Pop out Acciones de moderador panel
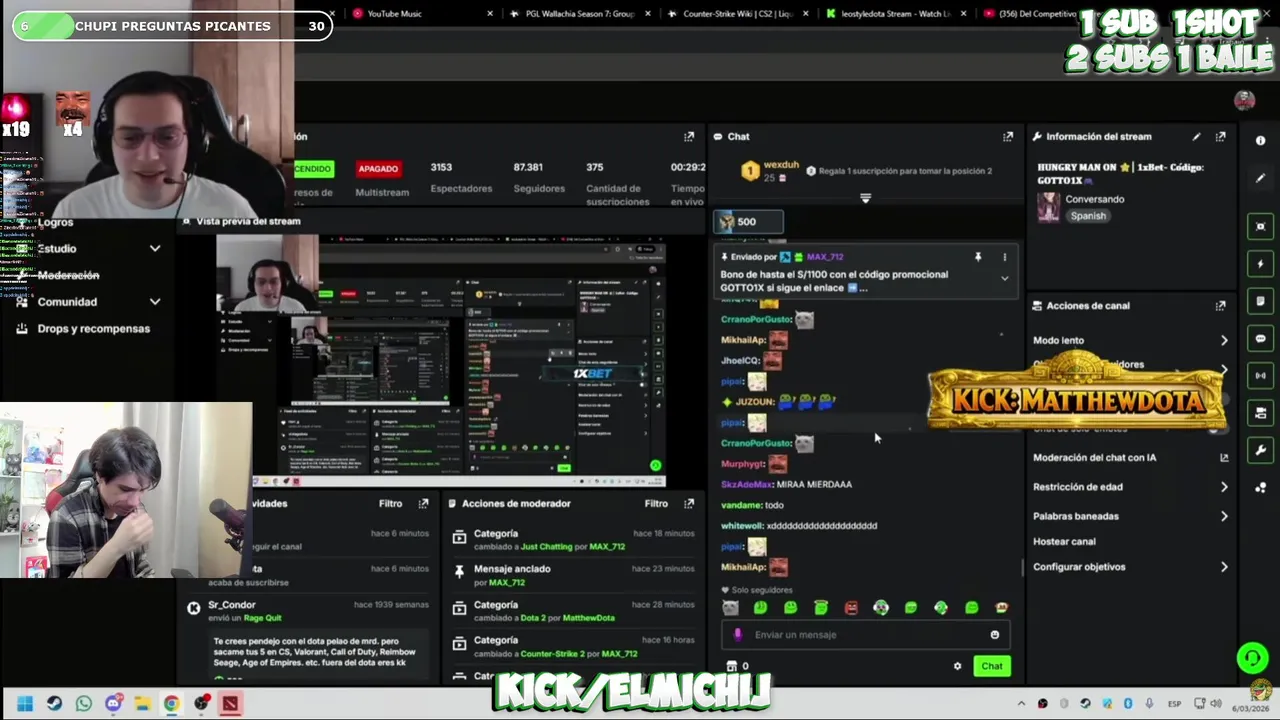1280x720 pixels. [689, 504]
